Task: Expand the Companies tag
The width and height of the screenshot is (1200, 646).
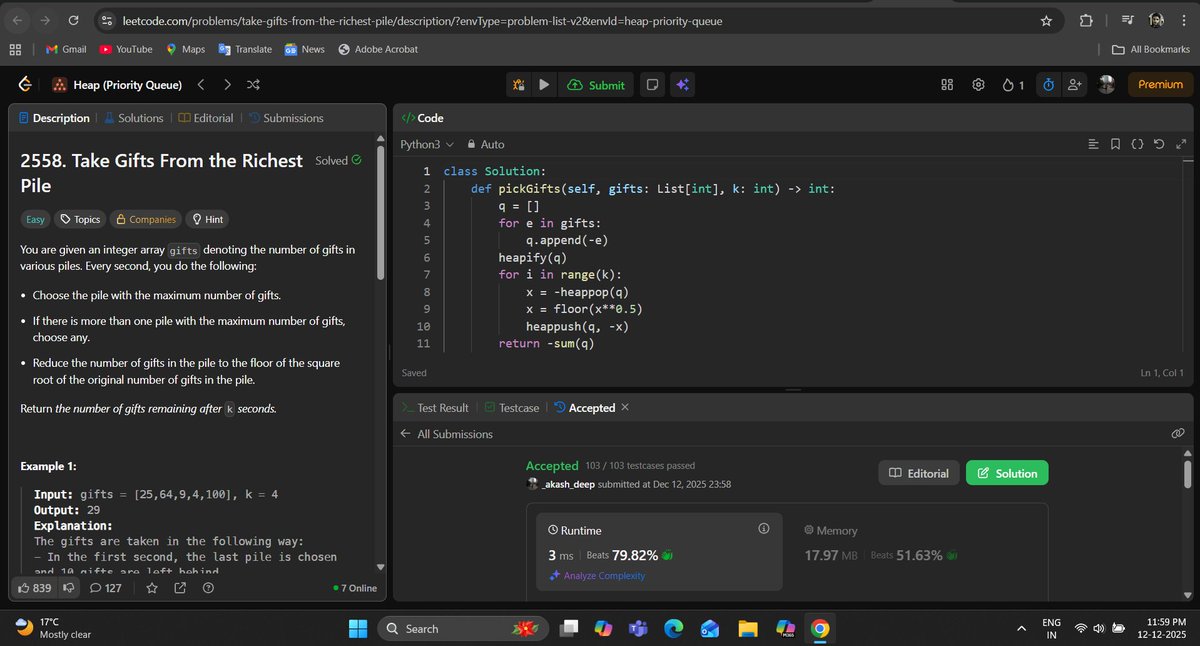Action: click(145, 219)
